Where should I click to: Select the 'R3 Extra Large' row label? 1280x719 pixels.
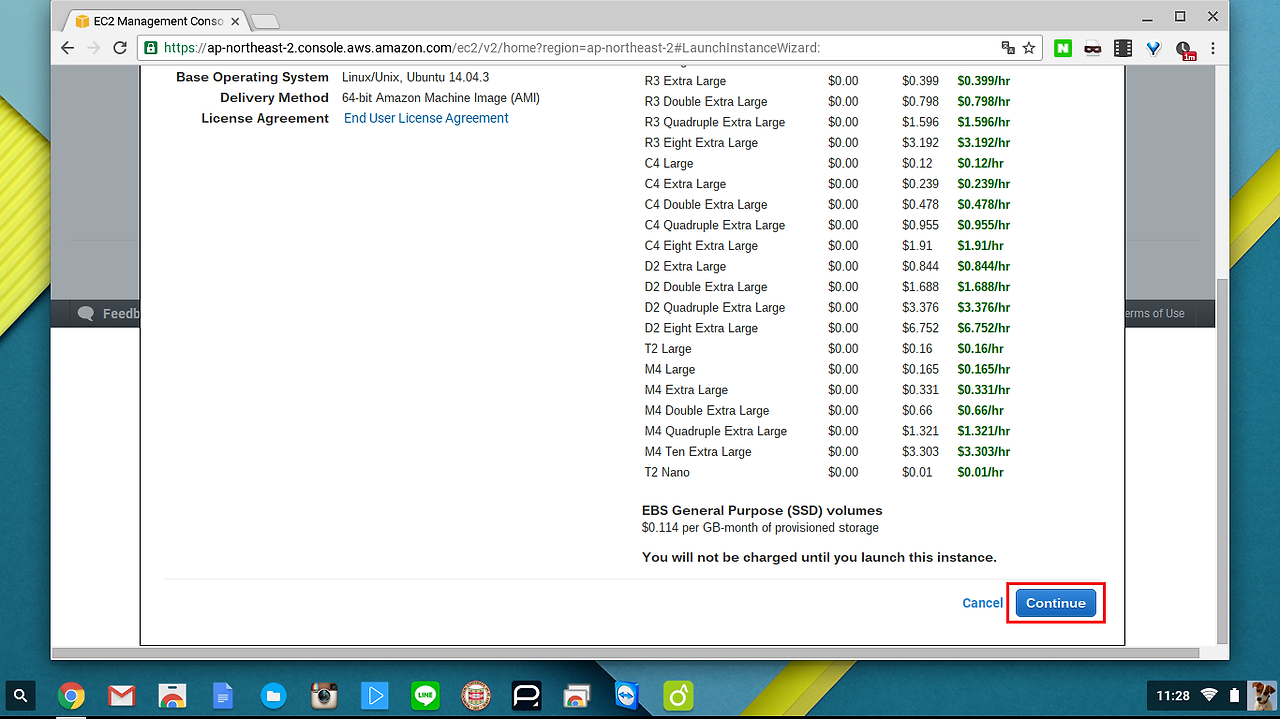point(685,81)
